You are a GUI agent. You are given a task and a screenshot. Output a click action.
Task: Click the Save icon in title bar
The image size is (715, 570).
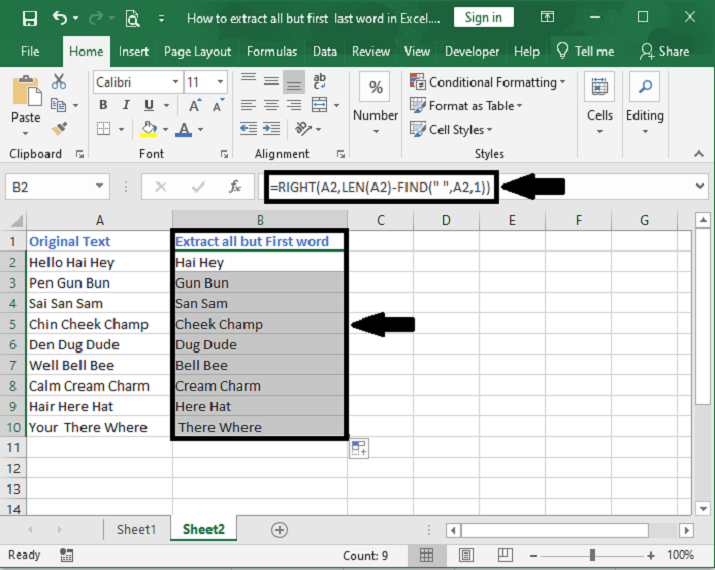click(30, 18)
